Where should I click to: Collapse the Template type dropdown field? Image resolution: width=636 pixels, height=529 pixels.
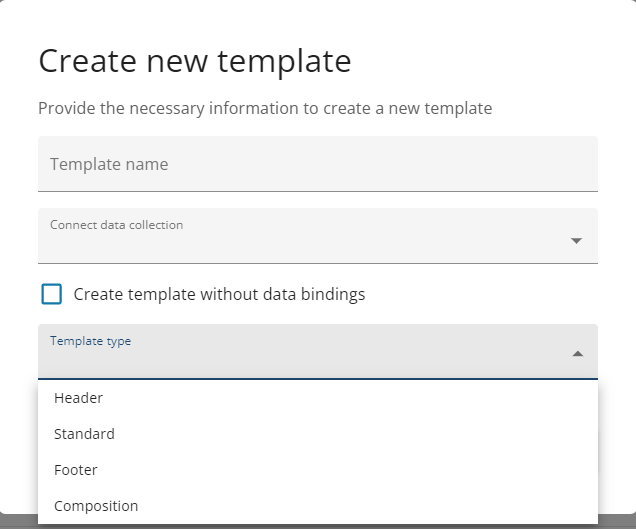click(x=317, y=351)
